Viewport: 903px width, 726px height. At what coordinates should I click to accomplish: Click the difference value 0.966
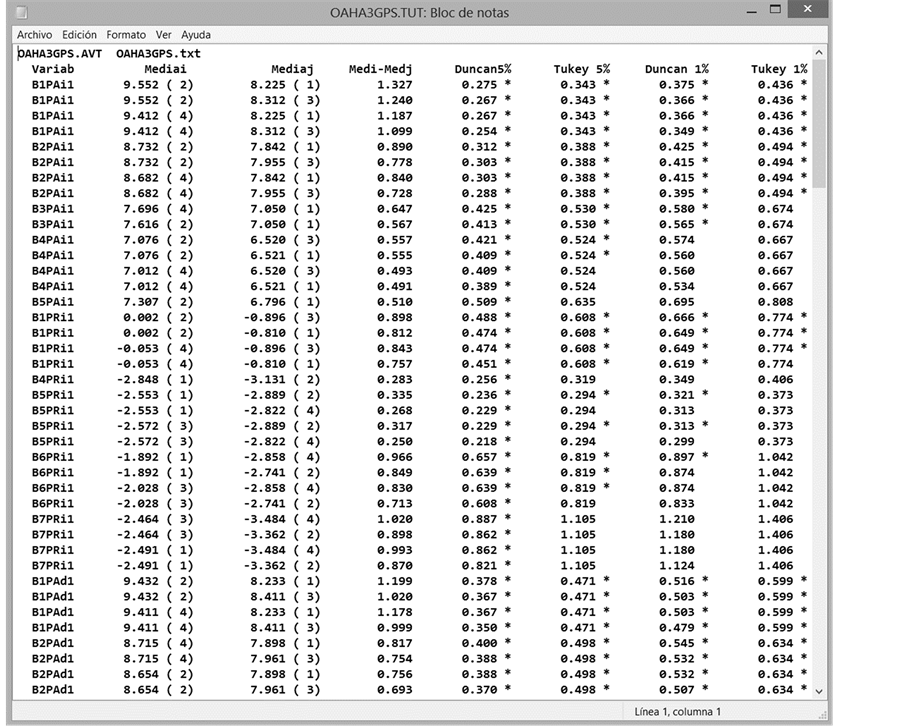[x=395, y=458]
